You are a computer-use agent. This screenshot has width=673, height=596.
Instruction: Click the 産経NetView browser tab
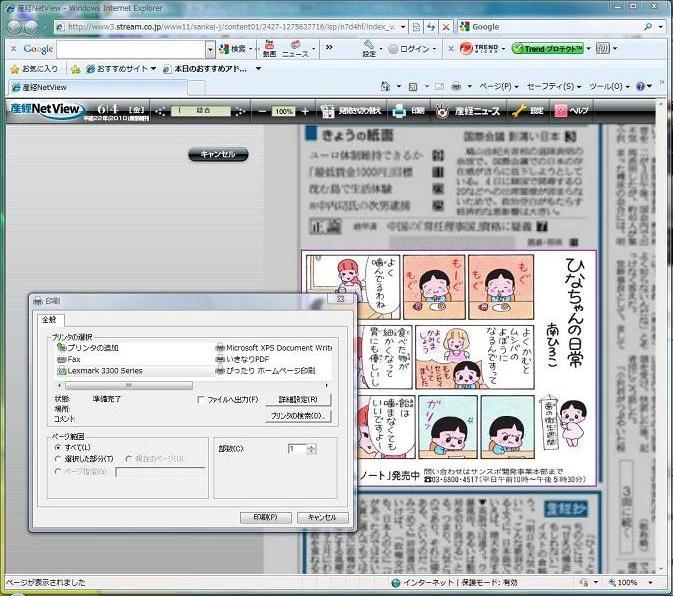click(x=98, y=88)
